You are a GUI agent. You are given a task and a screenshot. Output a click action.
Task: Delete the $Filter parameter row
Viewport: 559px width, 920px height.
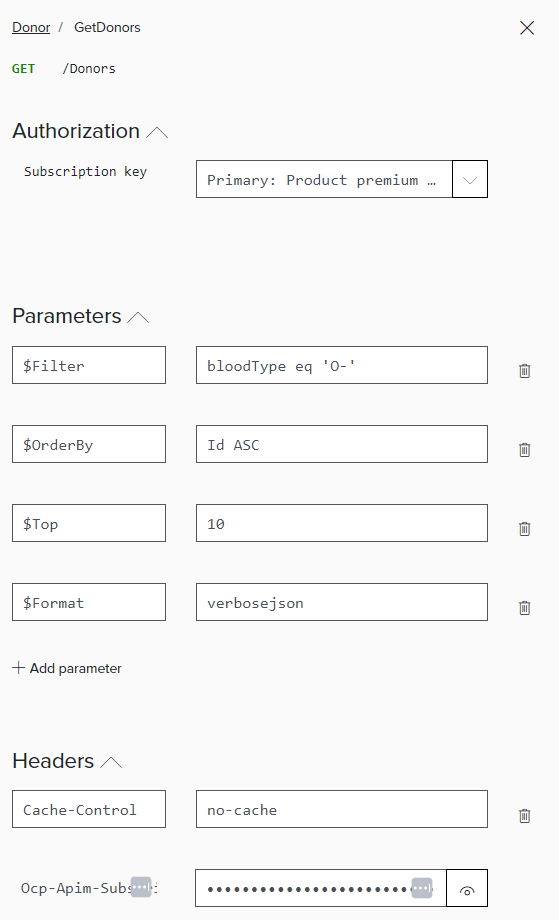(524, 371)
